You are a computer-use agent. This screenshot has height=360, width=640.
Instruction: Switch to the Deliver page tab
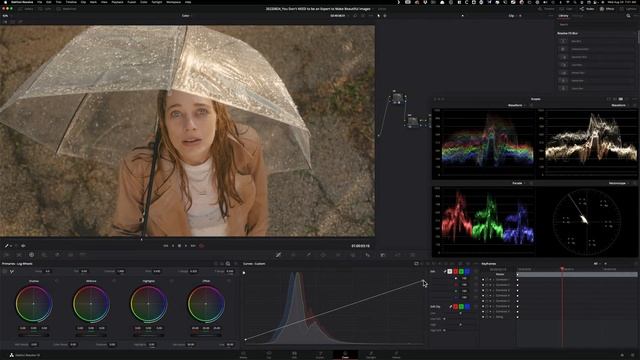396,355
